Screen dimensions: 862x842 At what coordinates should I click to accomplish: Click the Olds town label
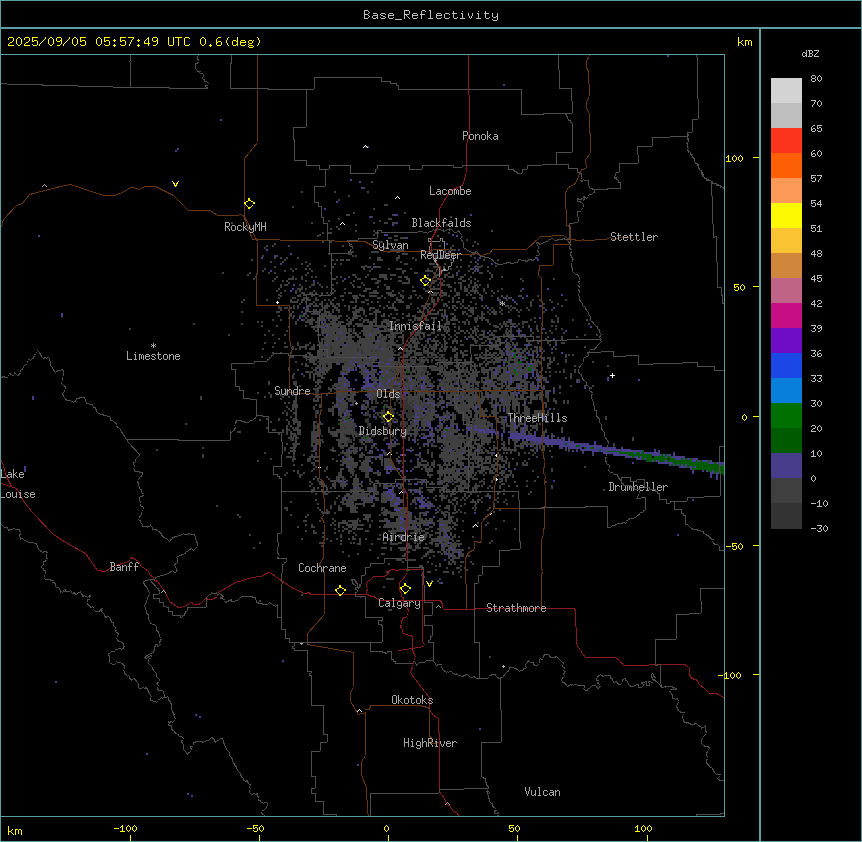(x=388, y=394)
